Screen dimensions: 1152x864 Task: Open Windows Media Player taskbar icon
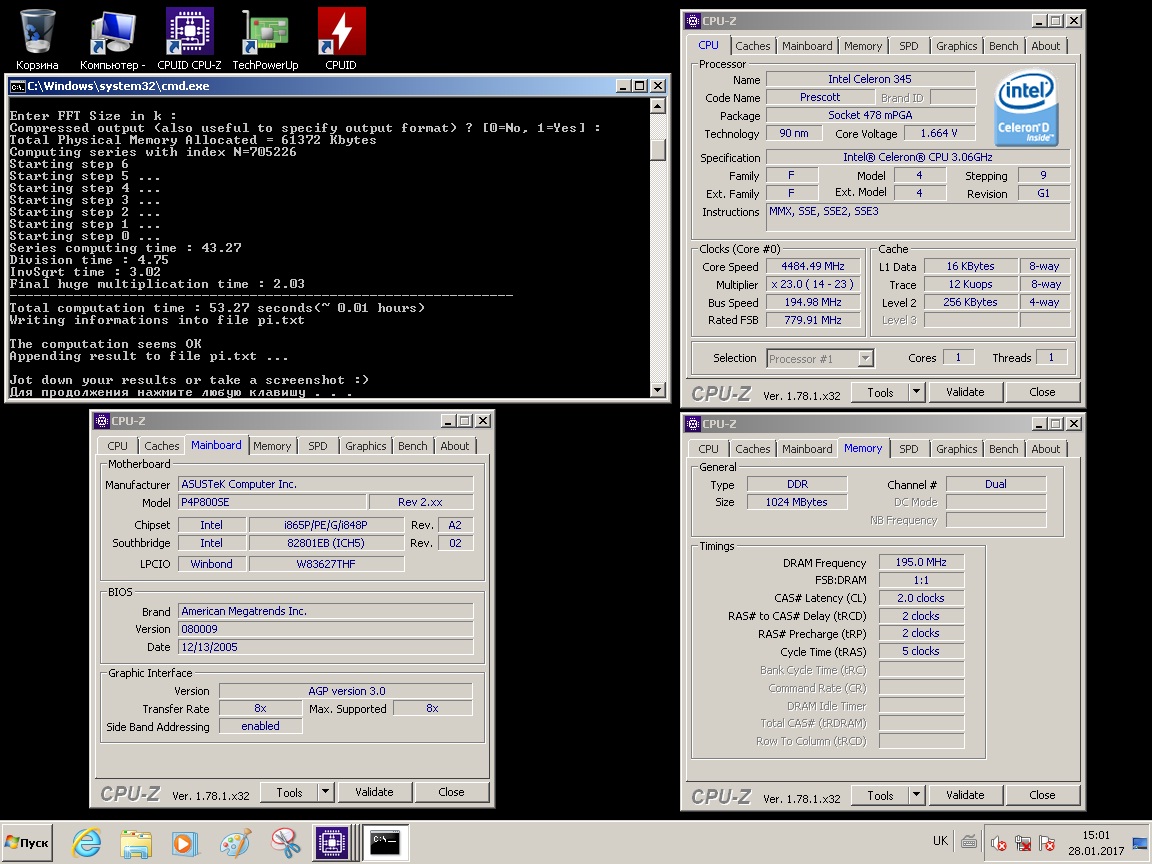[185, 843]
